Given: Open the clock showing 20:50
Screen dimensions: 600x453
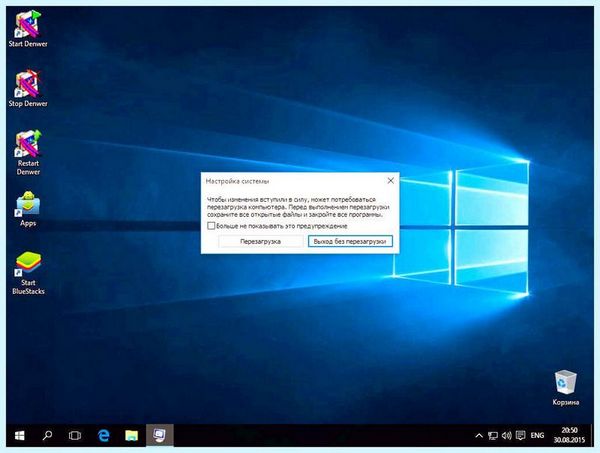Looking at the screenshot, I should [x=569, y=435].
